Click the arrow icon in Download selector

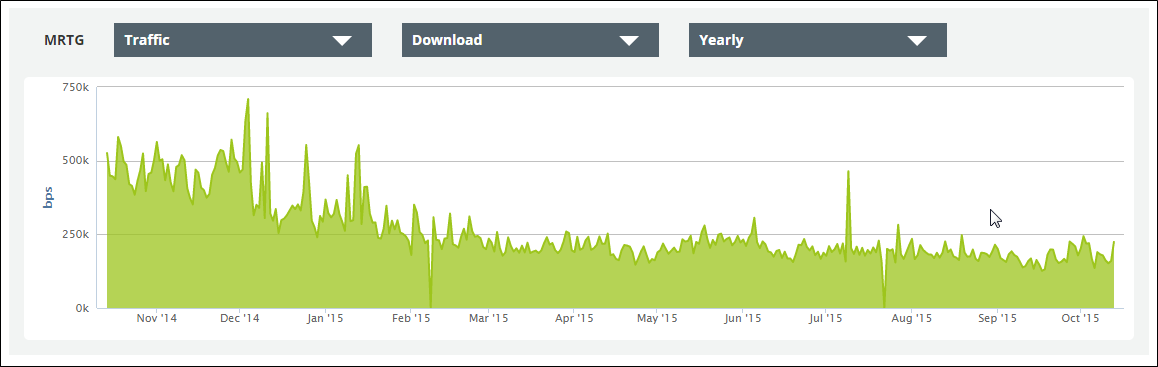click(629, 41)
